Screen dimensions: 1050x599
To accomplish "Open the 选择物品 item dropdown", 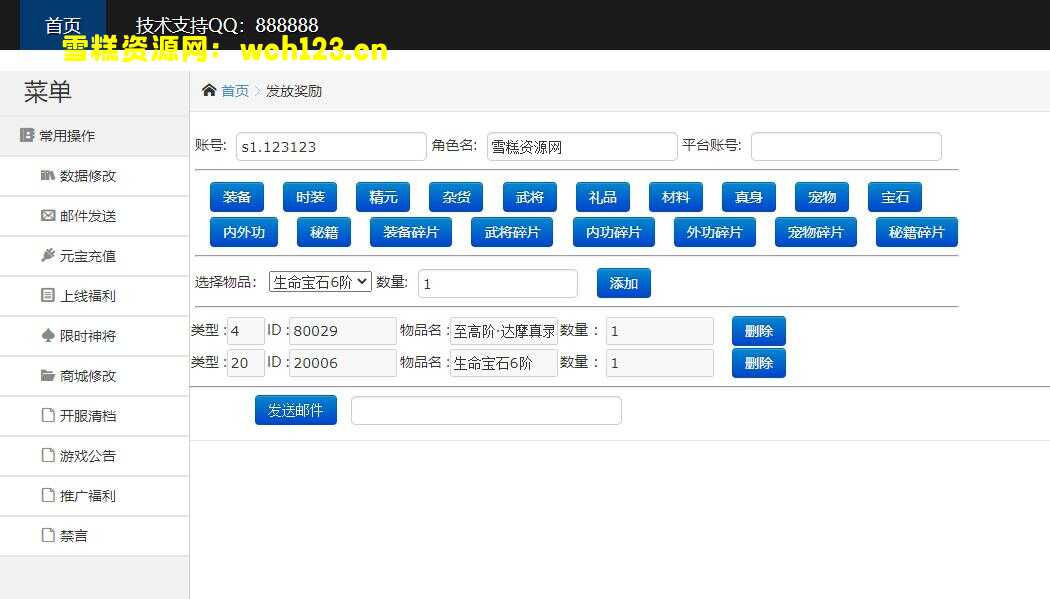I will pos(319,281).
